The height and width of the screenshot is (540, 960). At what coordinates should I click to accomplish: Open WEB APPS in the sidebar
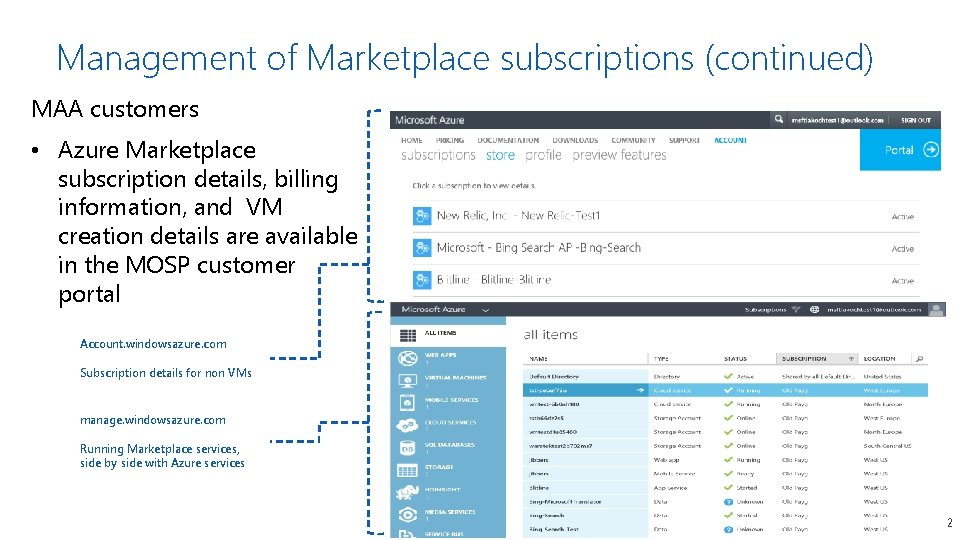448,358
